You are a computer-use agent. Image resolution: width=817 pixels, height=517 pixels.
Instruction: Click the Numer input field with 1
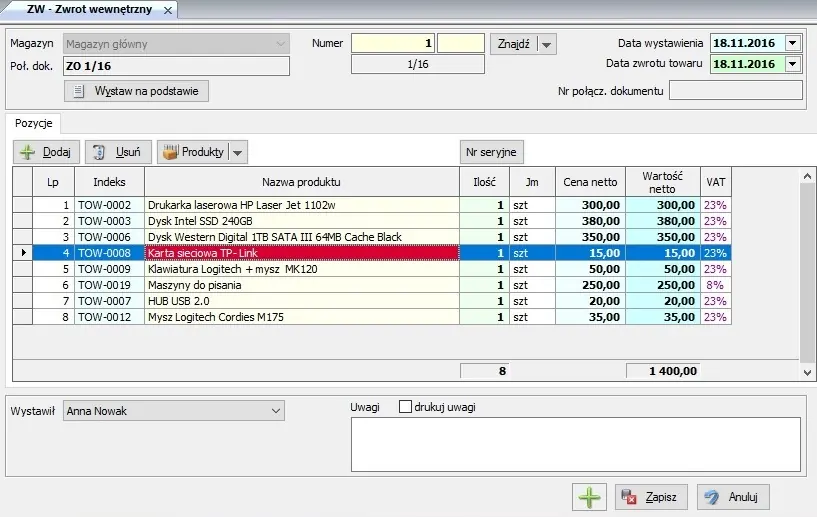[x=393, y=43]
